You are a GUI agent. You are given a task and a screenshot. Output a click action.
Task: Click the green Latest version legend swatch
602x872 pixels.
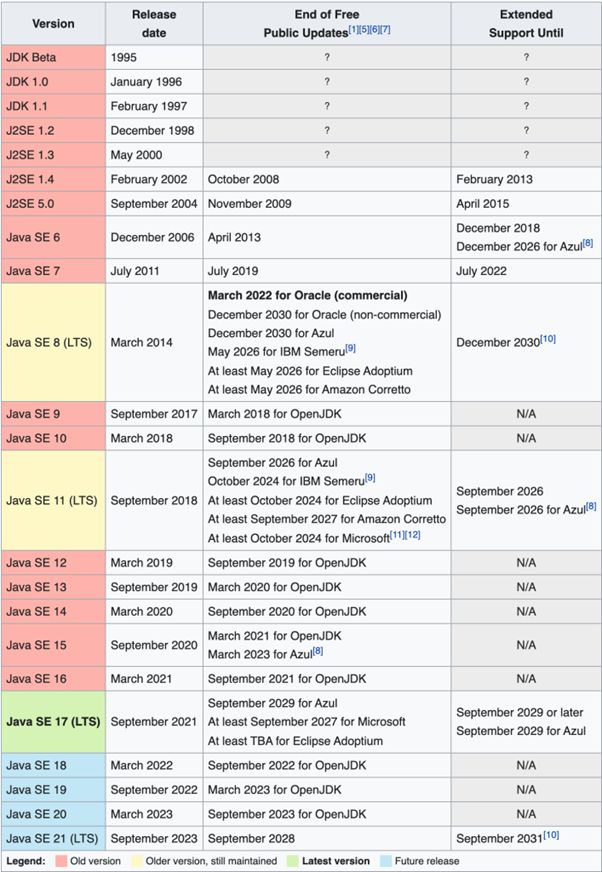coord(293,860)
